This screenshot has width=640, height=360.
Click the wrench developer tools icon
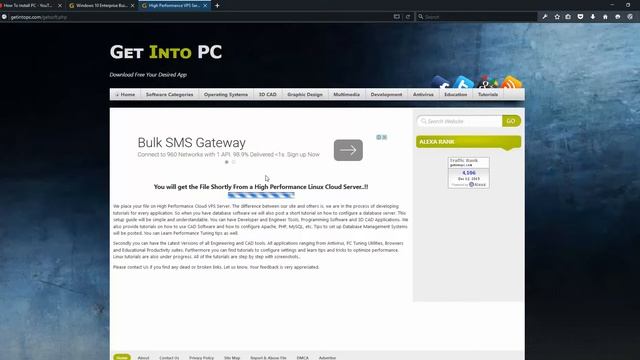click(x=544, y=17)
